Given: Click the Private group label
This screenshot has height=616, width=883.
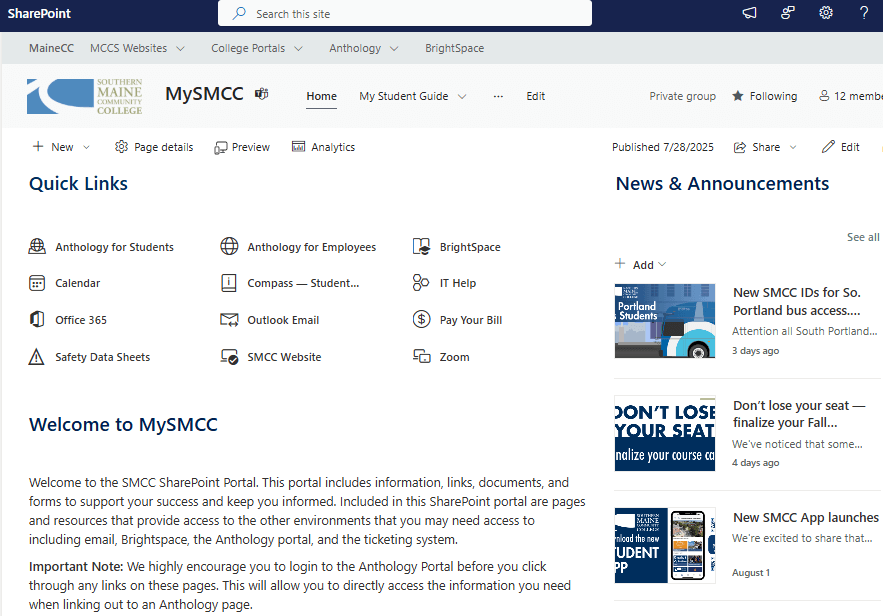Looking at the screenshot, I should pyautogui.click(x=683, y=96).
